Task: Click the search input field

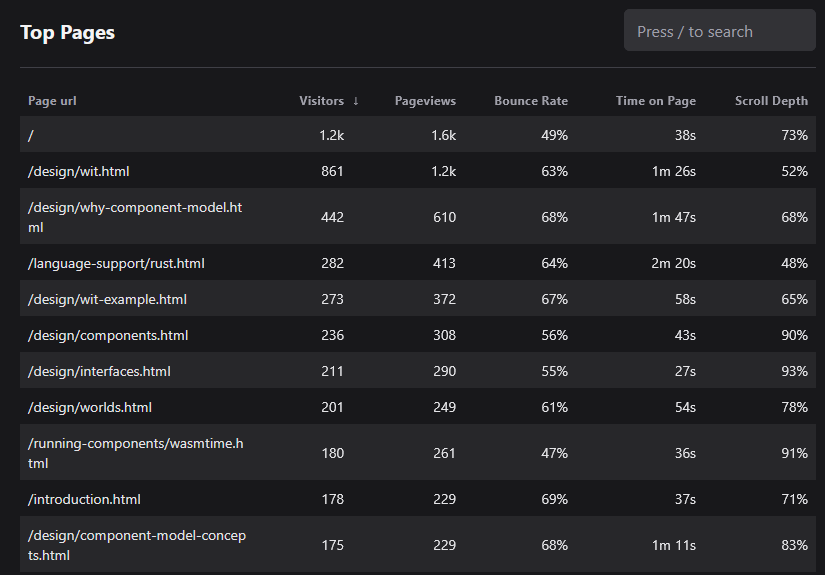Action: (x=719, y=31)
